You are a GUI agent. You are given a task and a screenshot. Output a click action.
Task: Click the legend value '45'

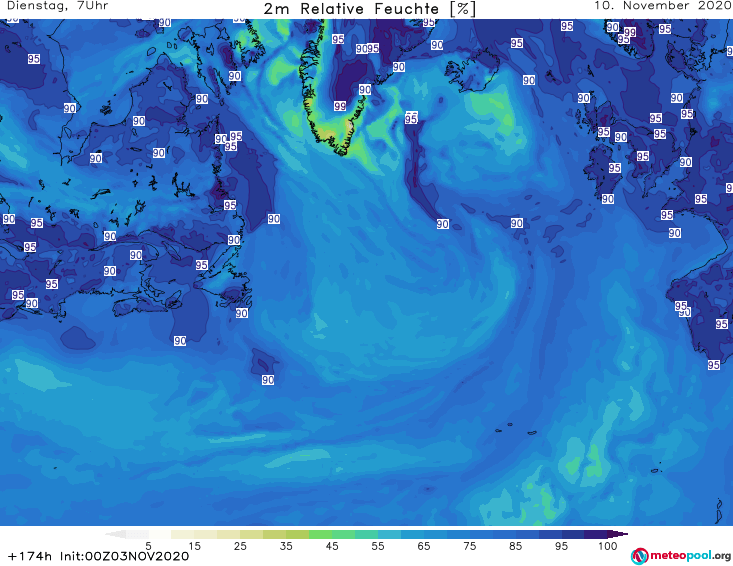point(331,546)
